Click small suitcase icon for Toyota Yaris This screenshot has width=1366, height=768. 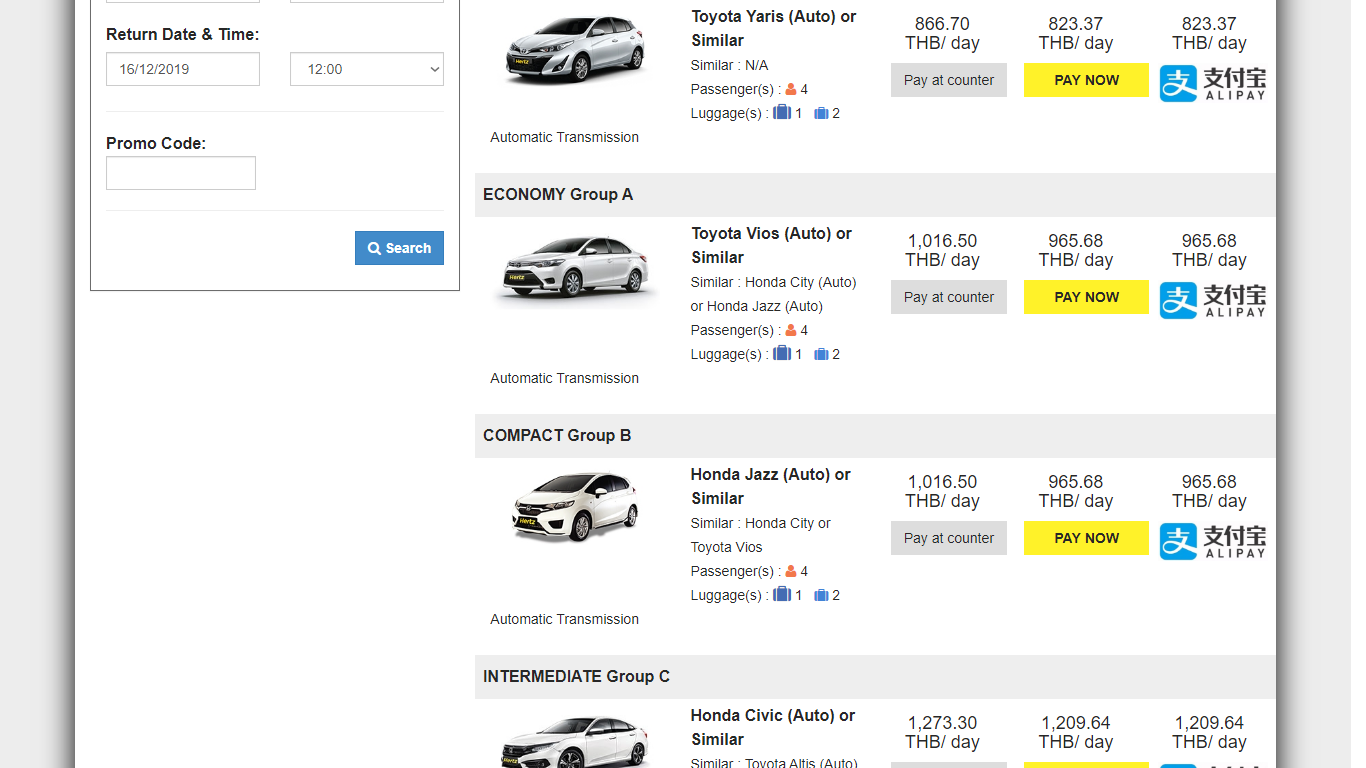821,114
